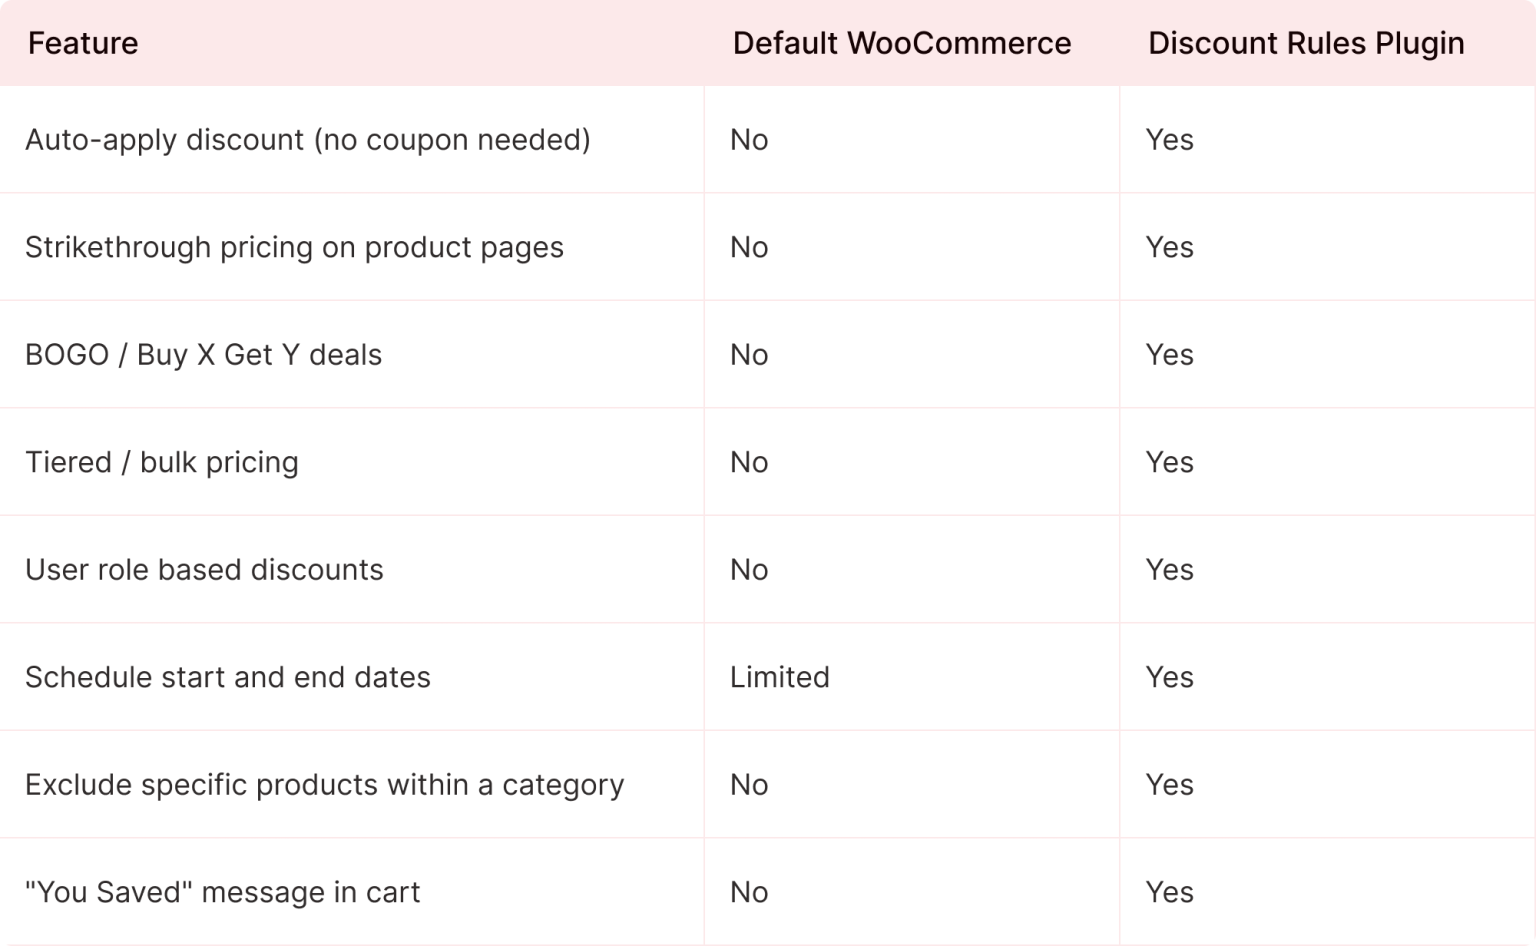Click the Default WooCommerce column header
This screenshot has height=946, width=1536.
pos(901,43)
